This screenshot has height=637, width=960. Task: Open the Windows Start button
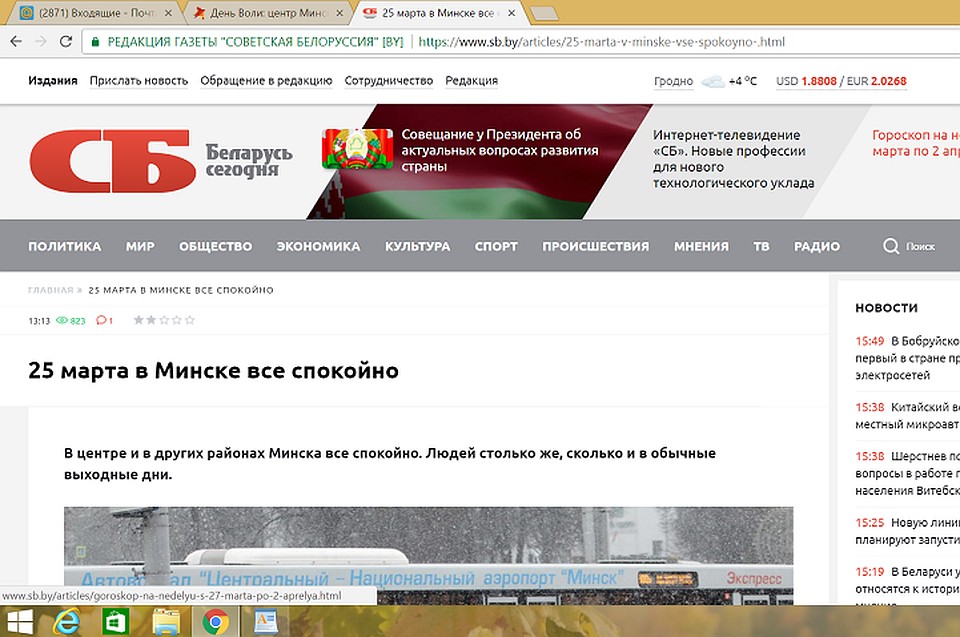[19, 622]
